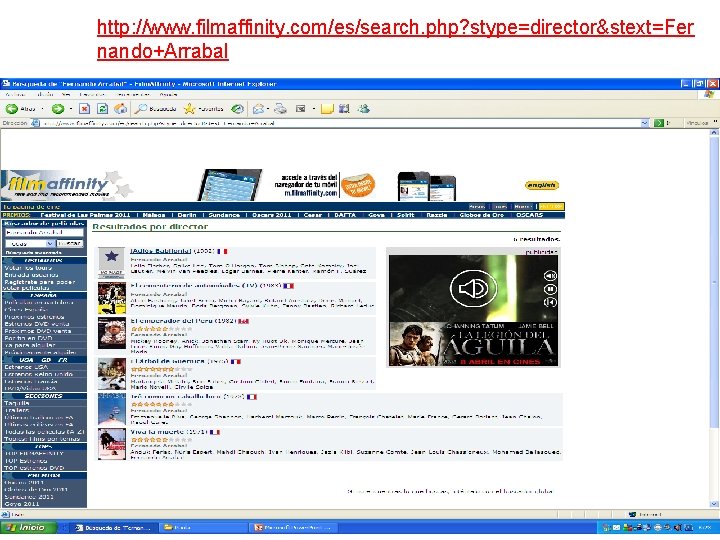Click the Stop loading icon

coord(84,109)
